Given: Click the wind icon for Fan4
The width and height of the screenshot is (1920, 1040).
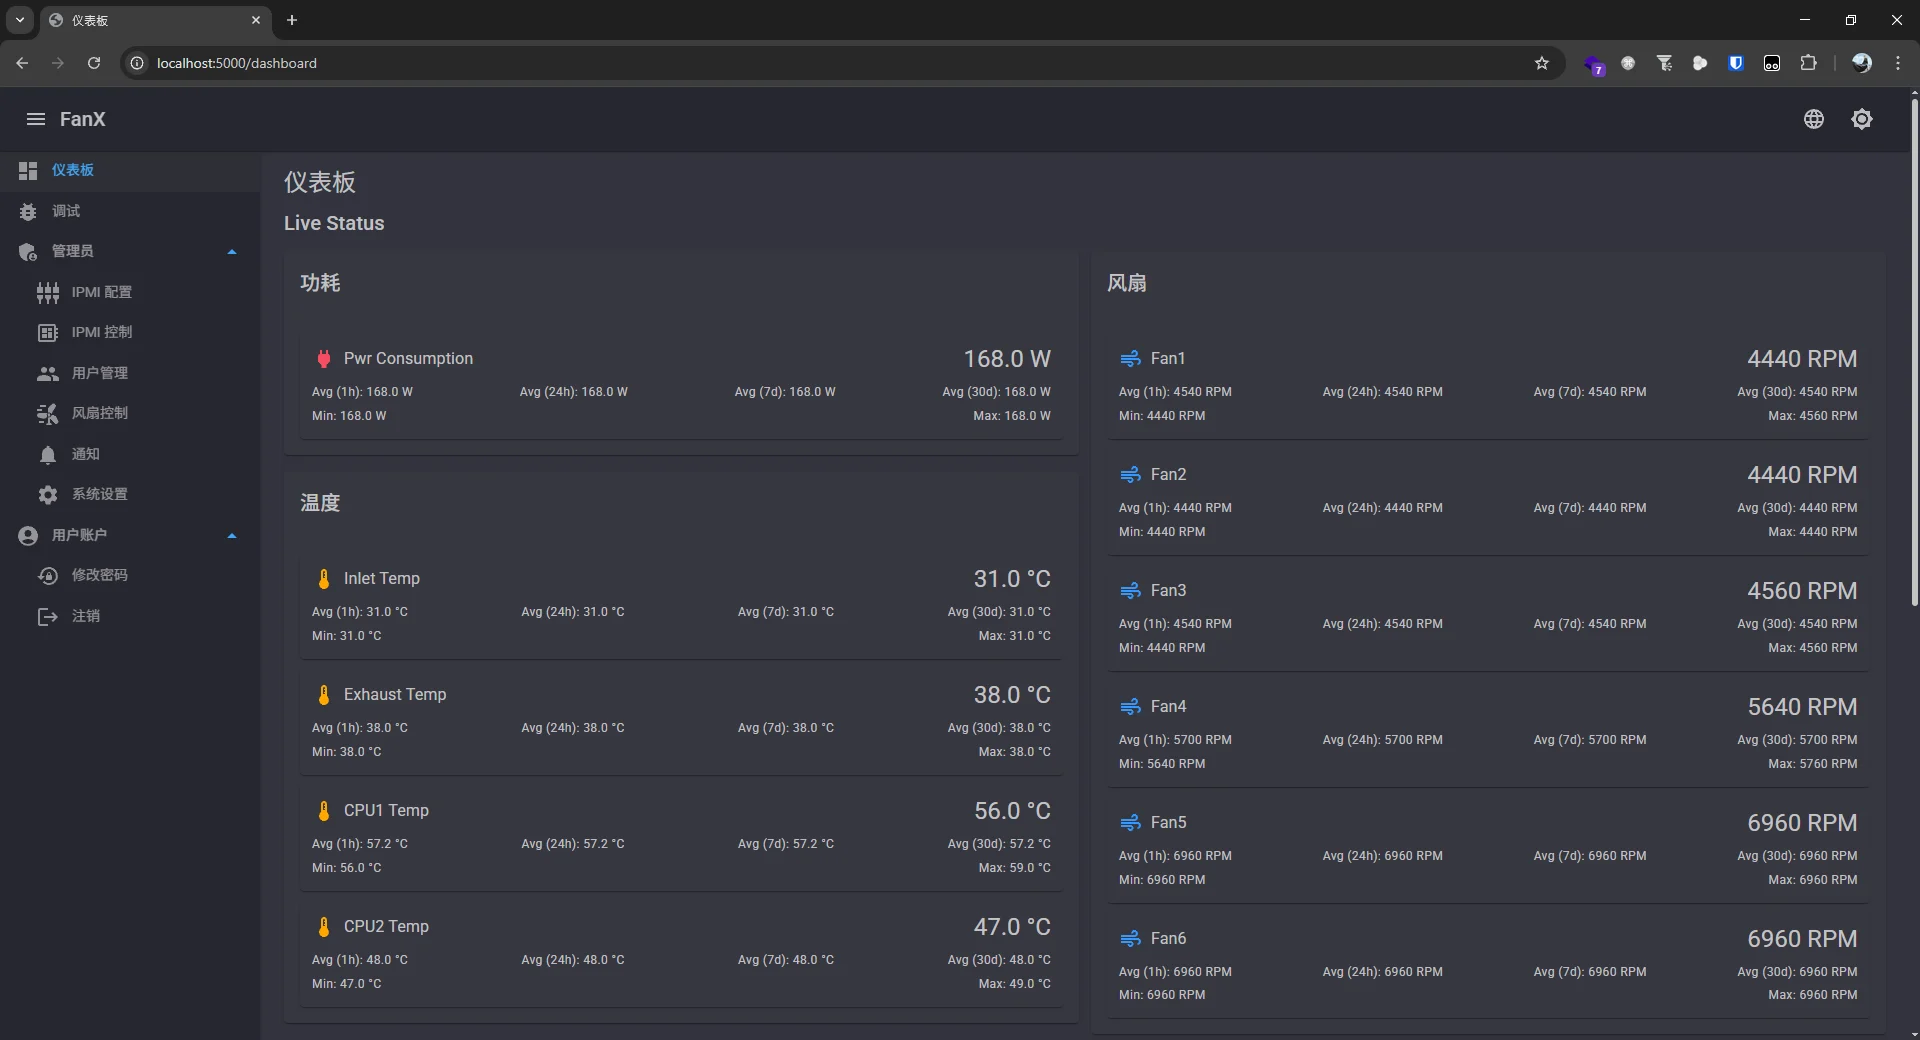Looking at the screenshot, I should [1130, 707].
